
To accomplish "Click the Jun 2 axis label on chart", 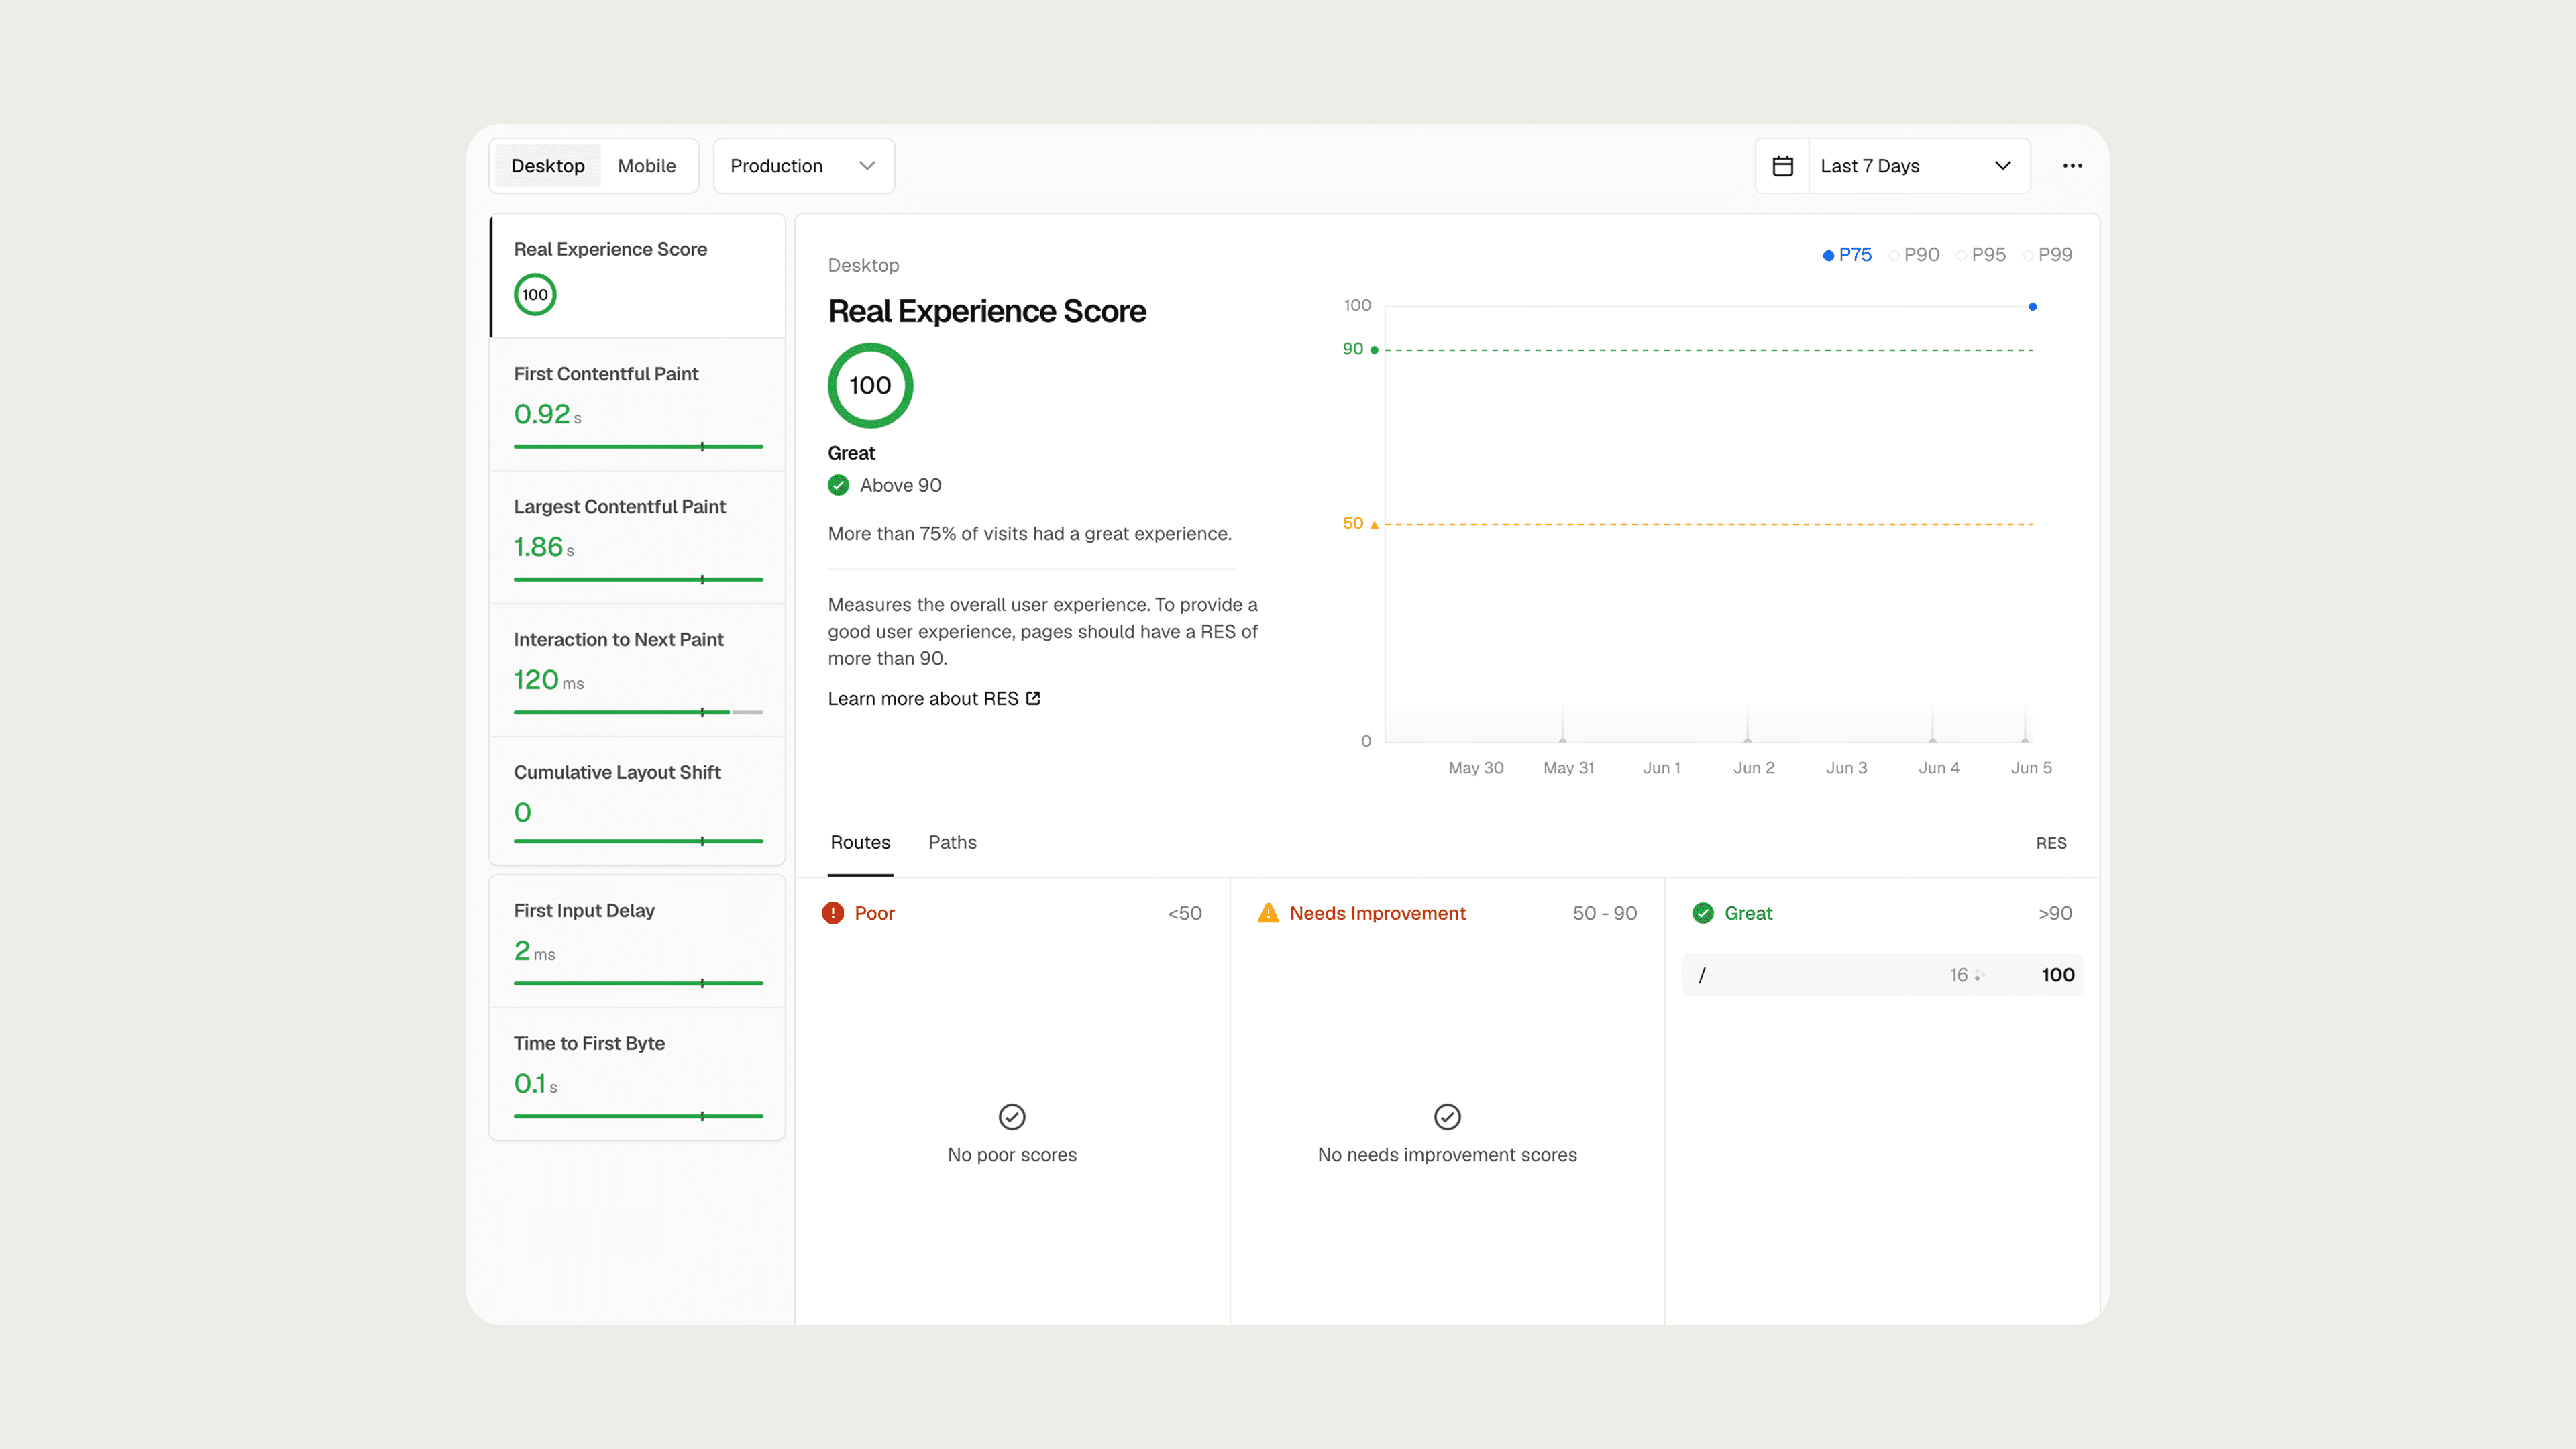I will [x=1753, y=768].
